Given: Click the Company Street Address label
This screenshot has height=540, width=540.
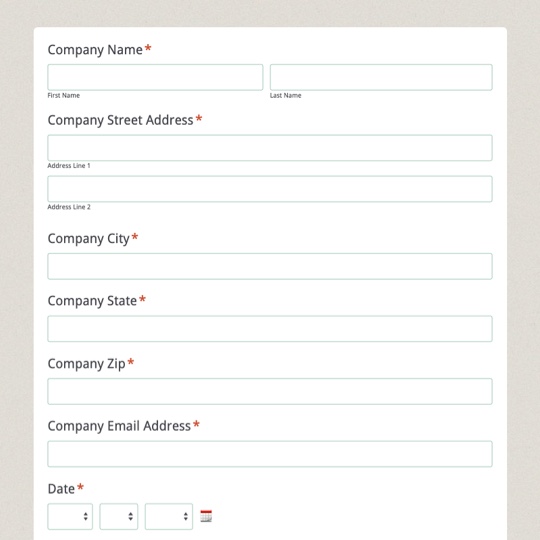Looking at the screenshot, I should (121, 121).
